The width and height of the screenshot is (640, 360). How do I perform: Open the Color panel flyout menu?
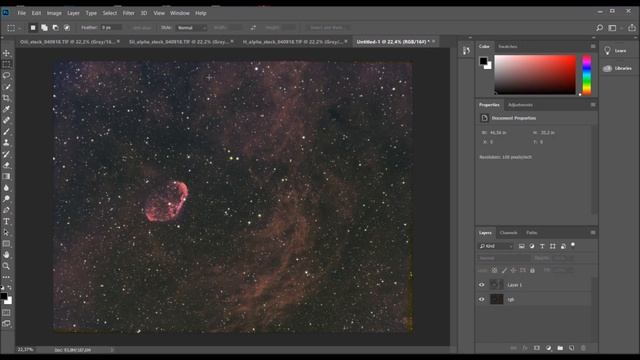coord(593,47)
